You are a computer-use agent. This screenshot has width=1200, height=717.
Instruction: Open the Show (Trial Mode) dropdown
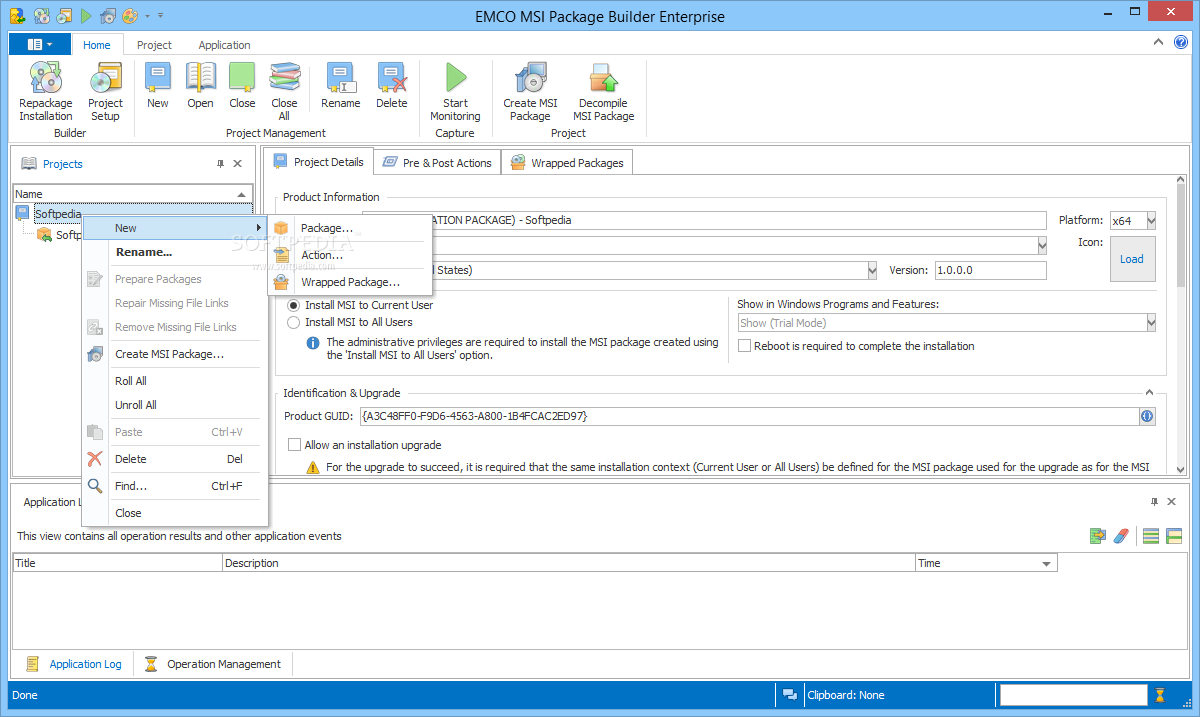(x=1151, y=323)
